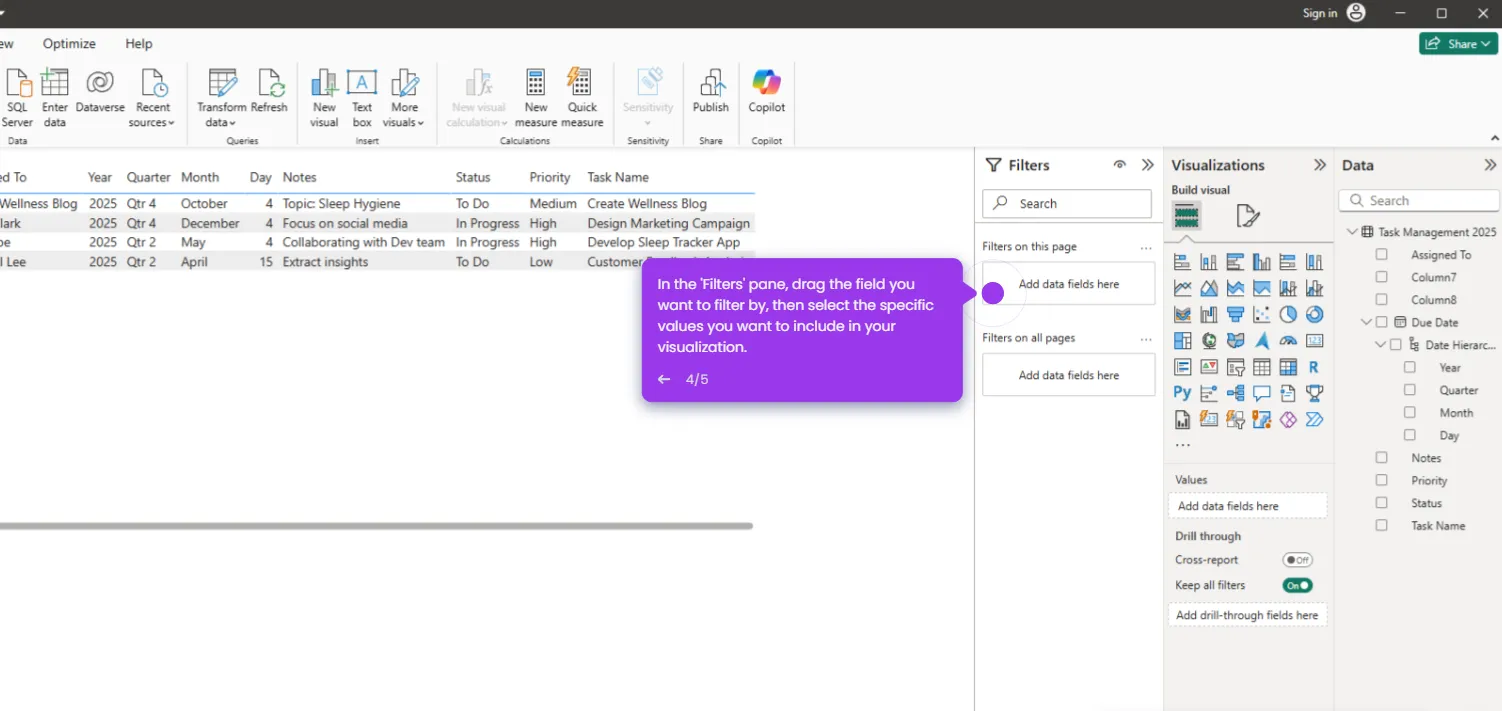Check the Task Name field checkbox
The image size is (1502, 711).
1382,525
